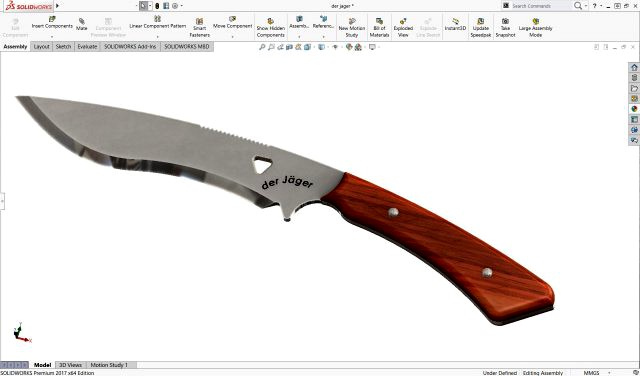Open SOLIDWORKS Add-Ins tab
This screenshot has width=640, height=376.
pos(130,47)
